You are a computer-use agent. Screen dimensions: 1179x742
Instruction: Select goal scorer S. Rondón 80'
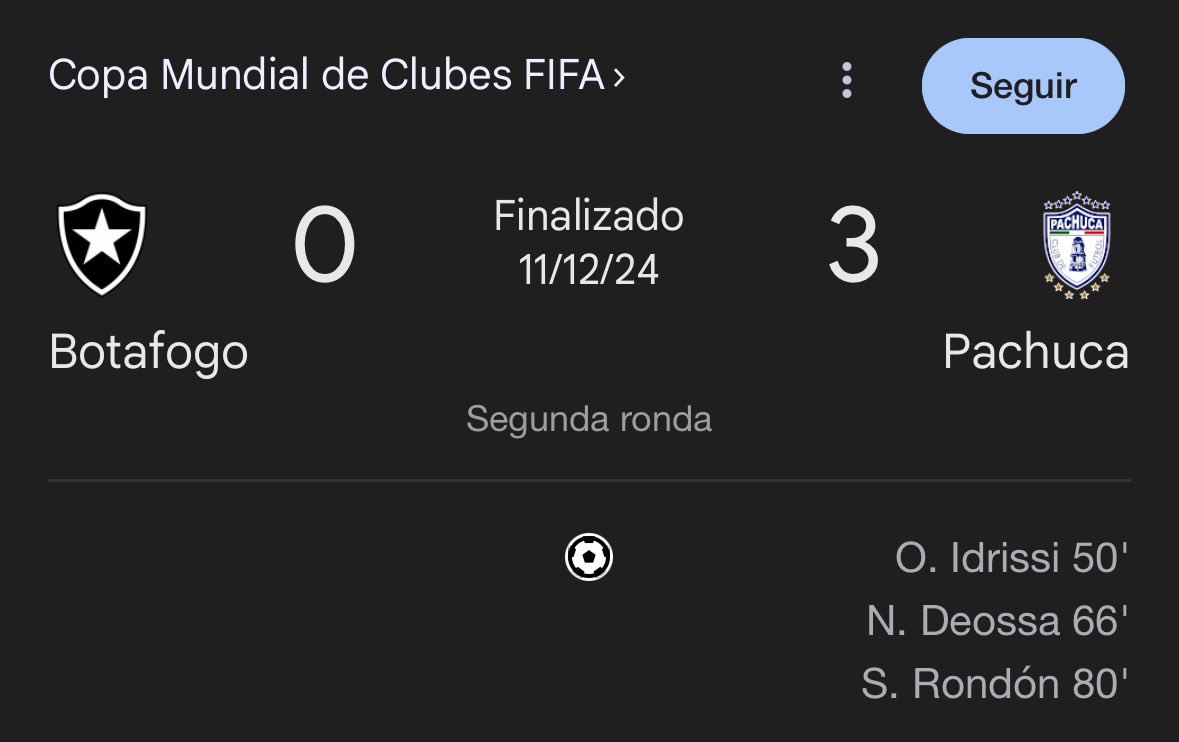[x=995, y=684]
